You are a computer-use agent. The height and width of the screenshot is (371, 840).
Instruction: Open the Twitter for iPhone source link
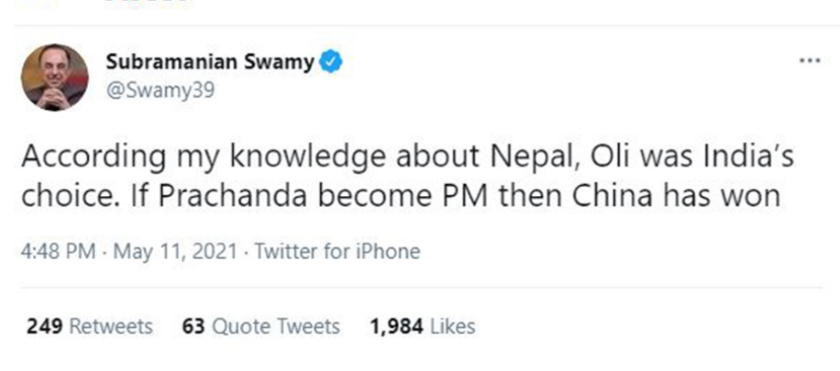point(337,251)
